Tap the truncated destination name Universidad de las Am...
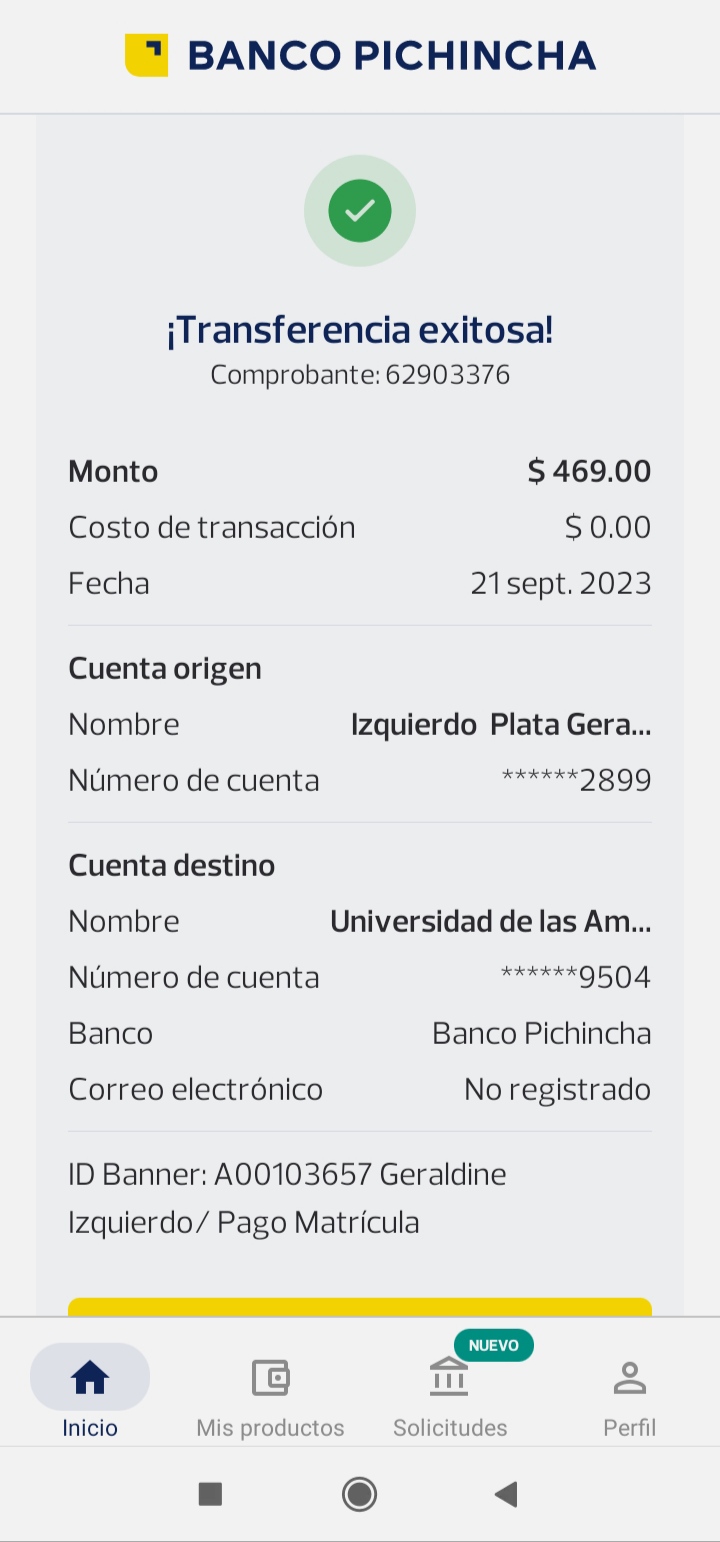 [x=490, y=922]
